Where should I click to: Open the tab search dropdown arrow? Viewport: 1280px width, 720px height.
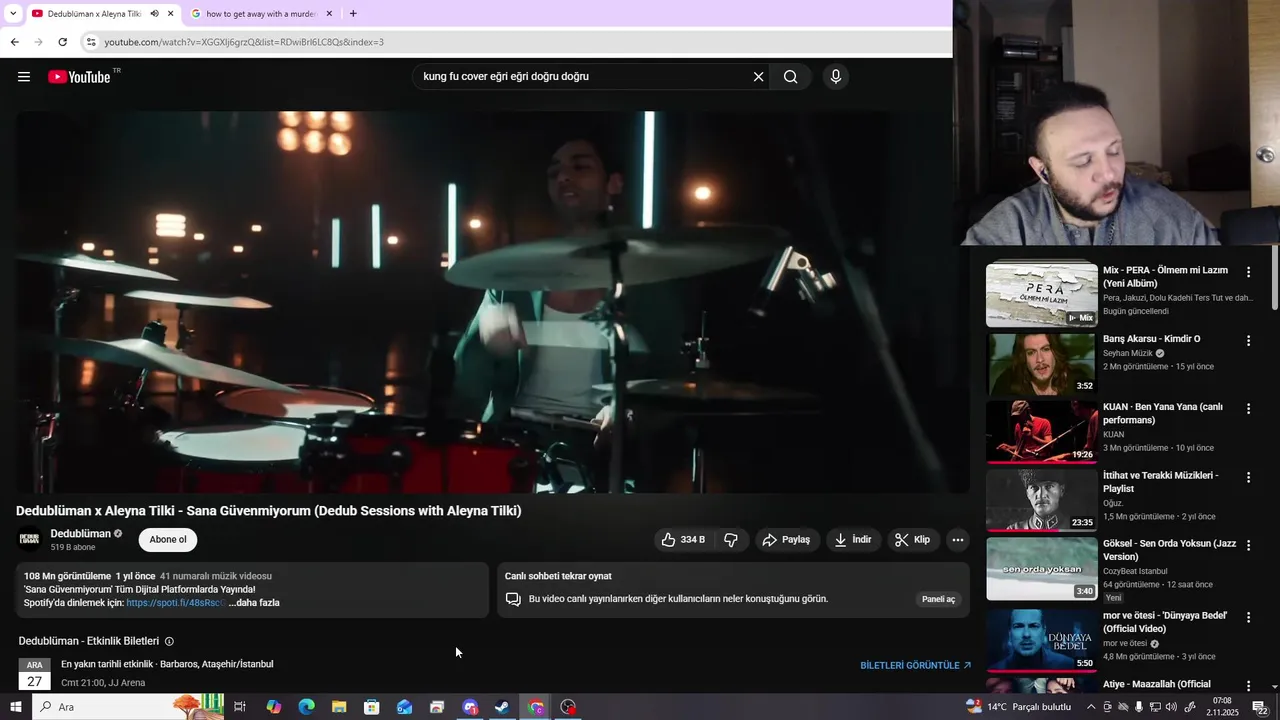[12, 14]
